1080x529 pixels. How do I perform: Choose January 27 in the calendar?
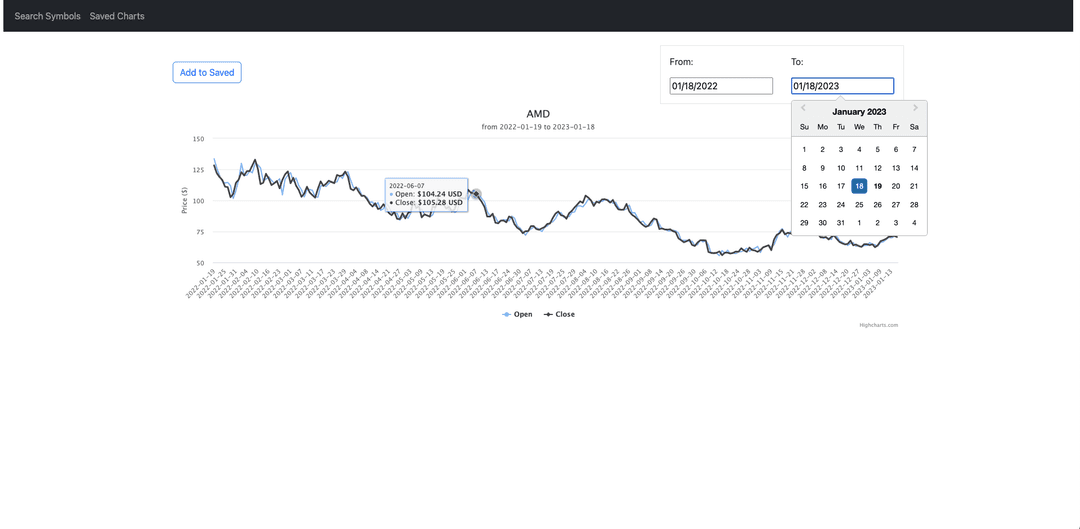[896, 205]
